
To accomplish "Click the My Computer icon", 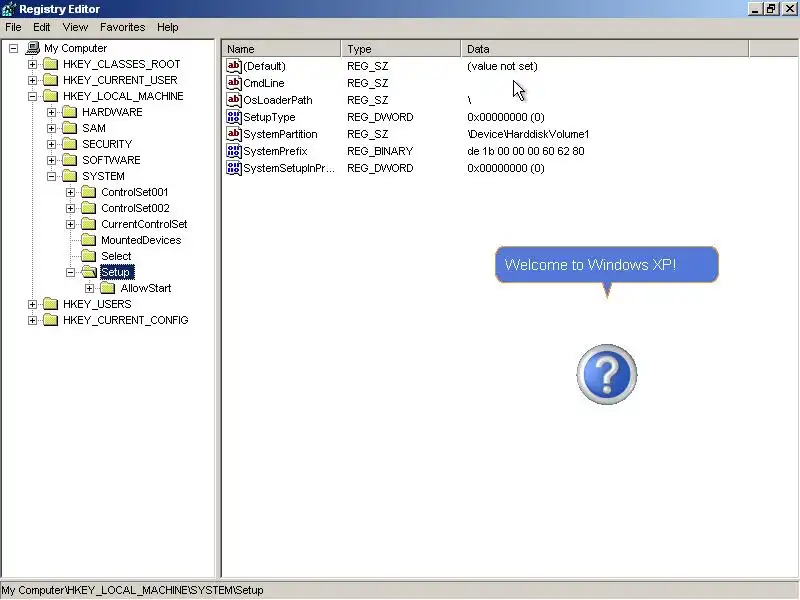I will pyautogui.click(x=33, y=48).
